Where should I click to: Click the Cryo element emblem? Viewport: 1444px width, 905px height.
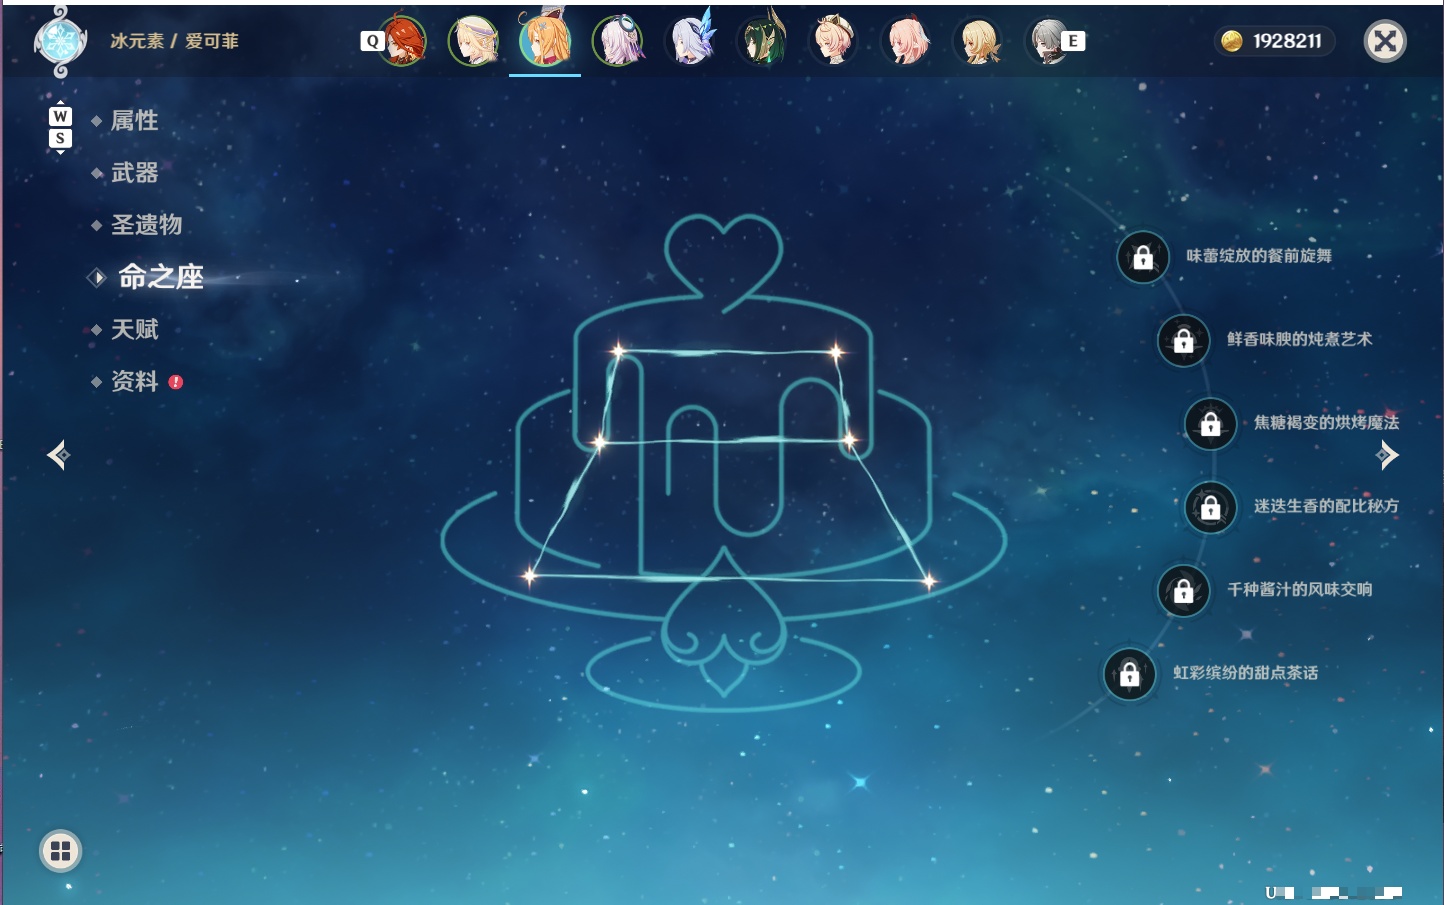[x=60, y=42]
